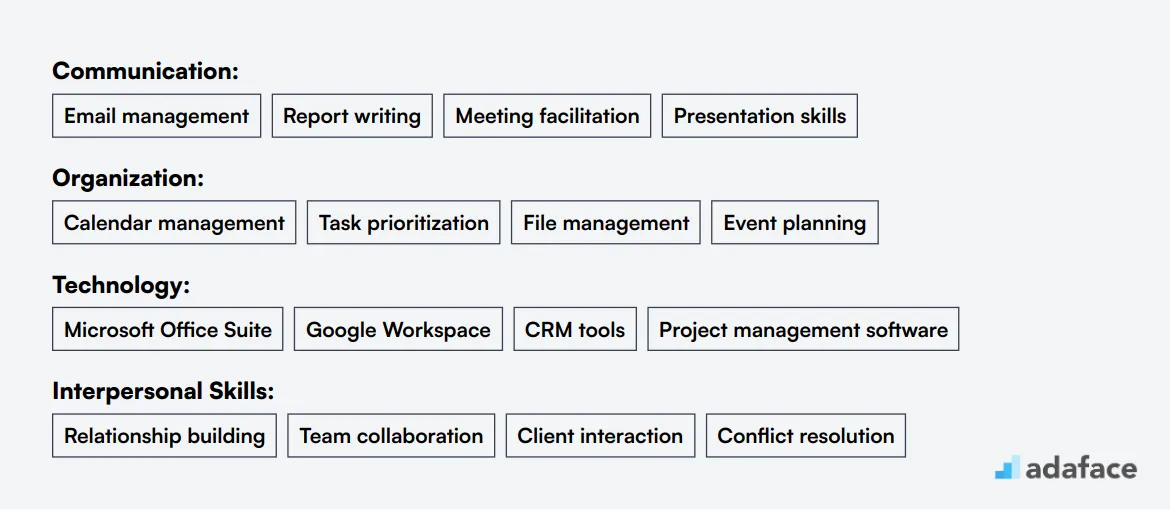1170x510 pixels.
Task: Click the Technology heading
Action: tap(122, 285)
